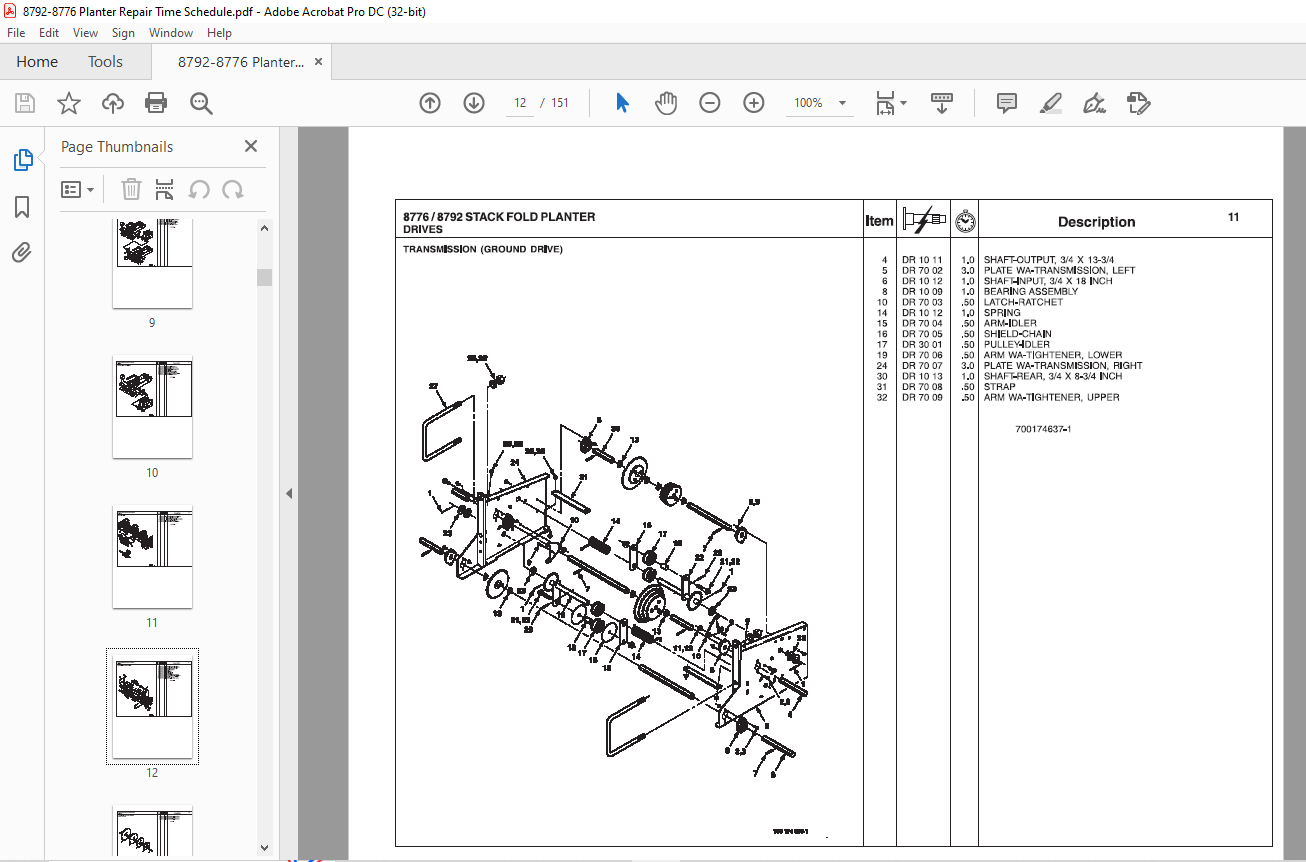Click the 'Description' column header
Viewport: 1306px width, 862px height.
[x=1096, y=222]
